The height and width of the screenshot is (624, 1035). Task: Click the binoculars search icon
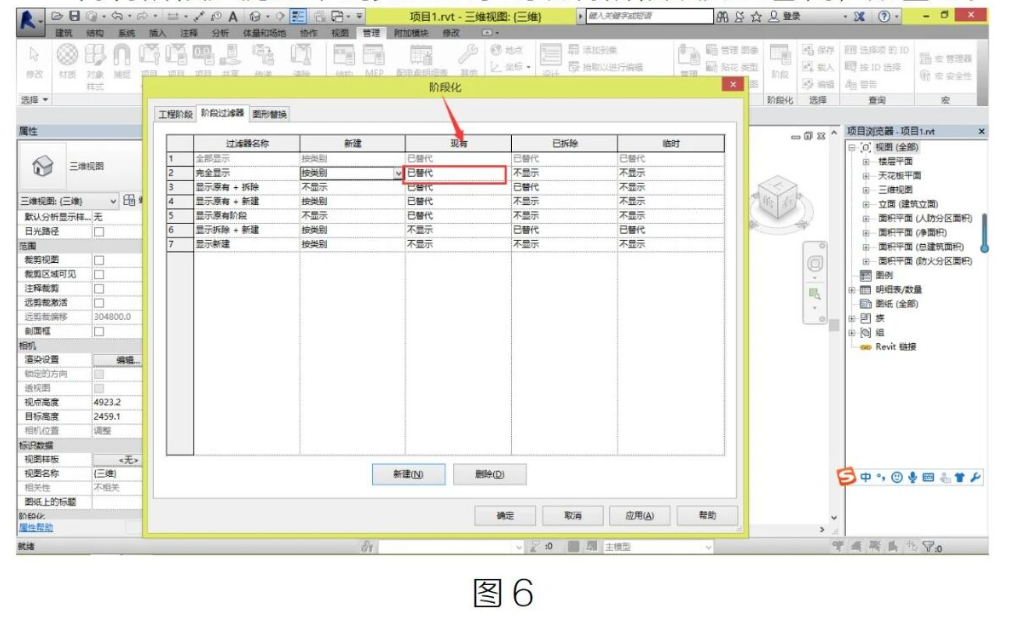(723, 17)
